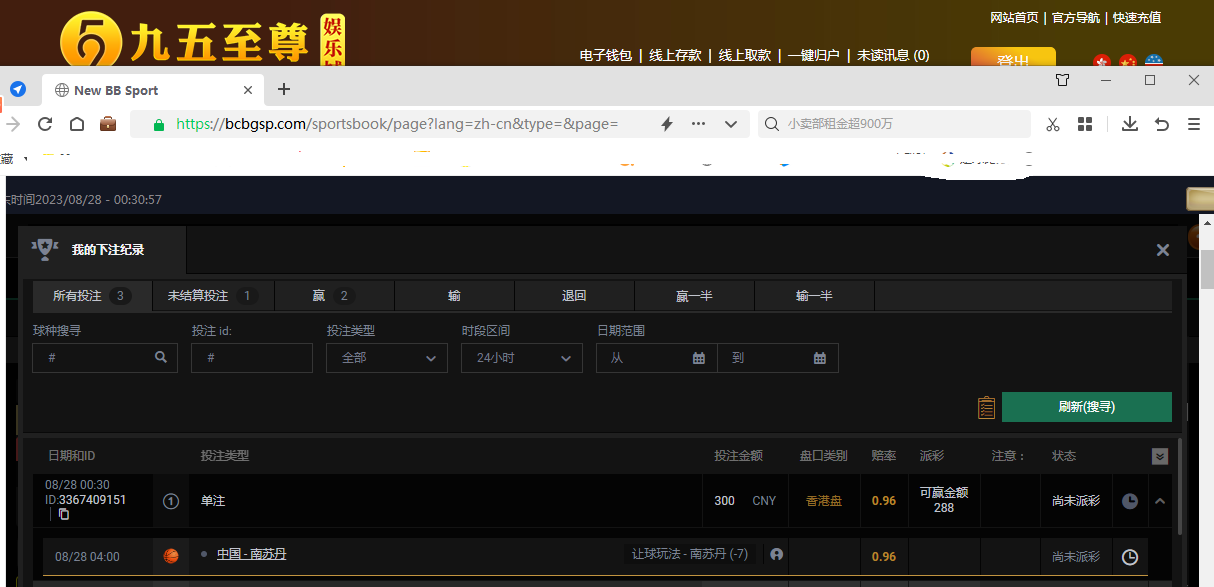Switch to the 输一半 tab
This screenshot has width=1214, height=587.
click(814, 296)
